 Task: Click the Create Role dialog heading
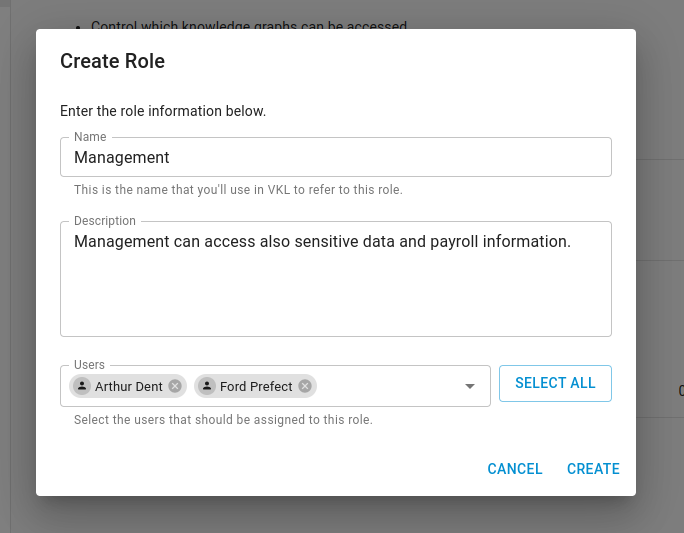(x=113, y=61)
